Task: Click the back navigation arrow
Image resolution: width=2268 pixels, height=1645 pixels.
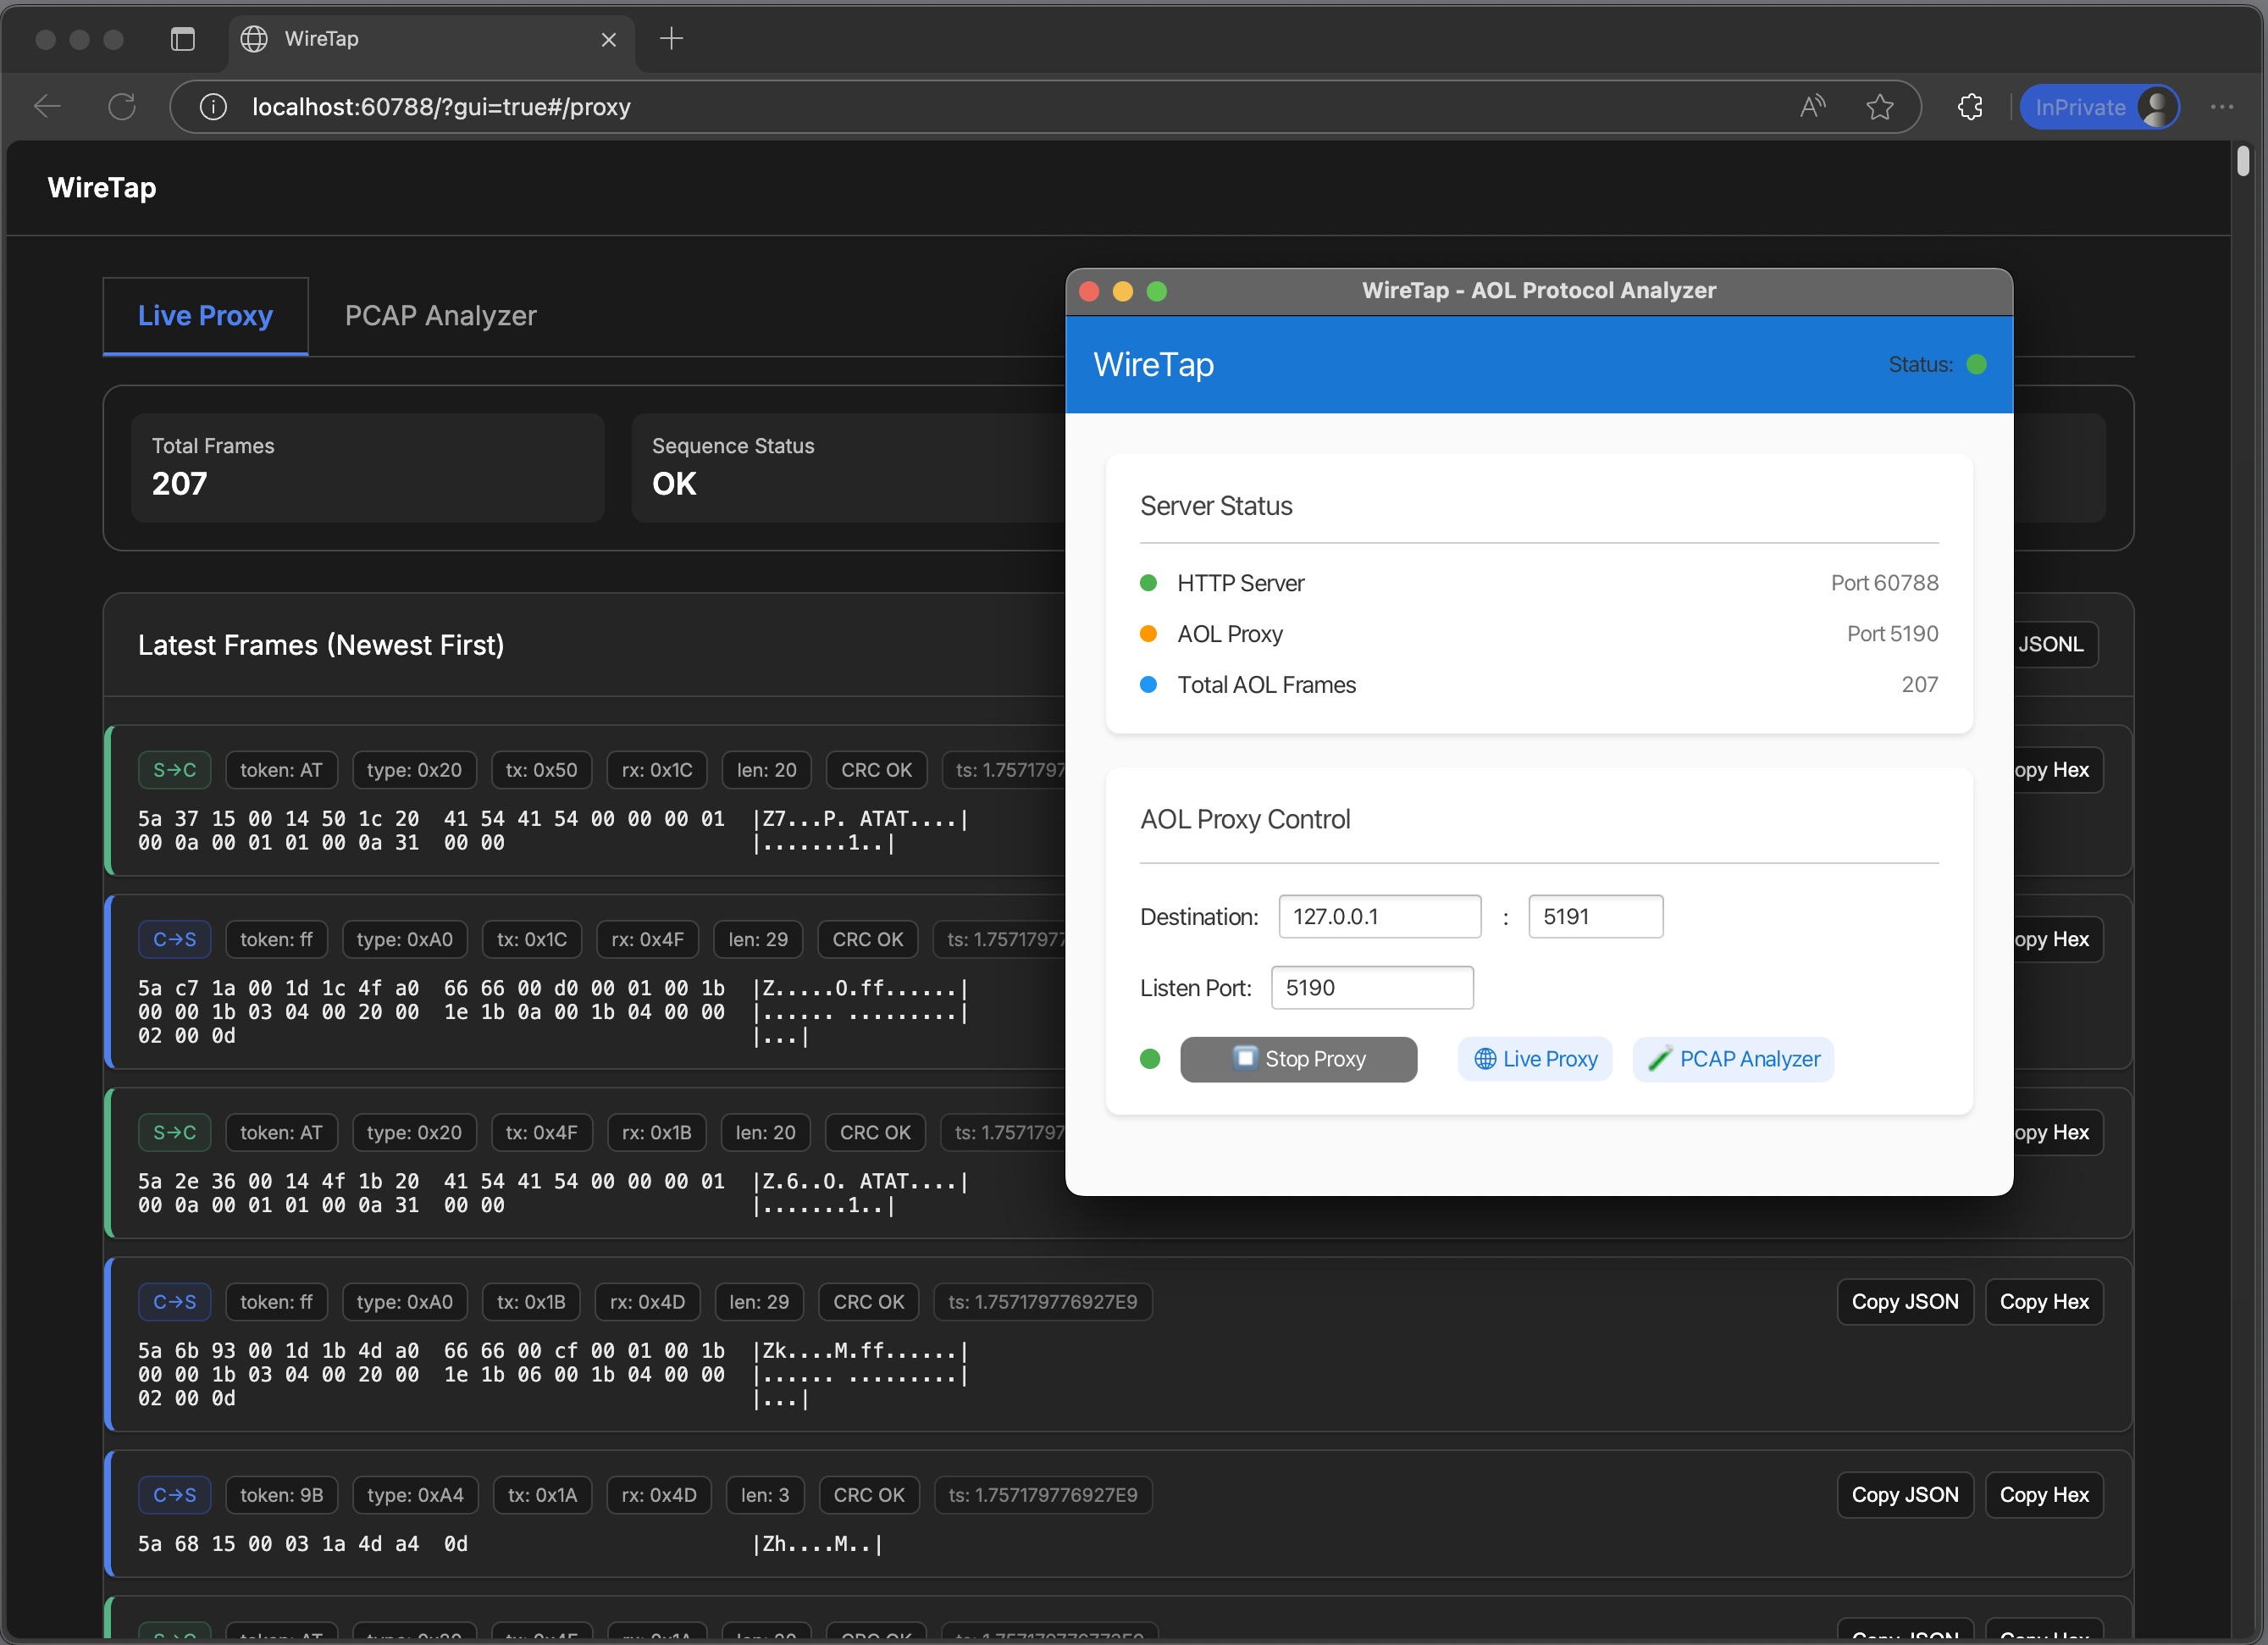Action: [x=47, y=107]
